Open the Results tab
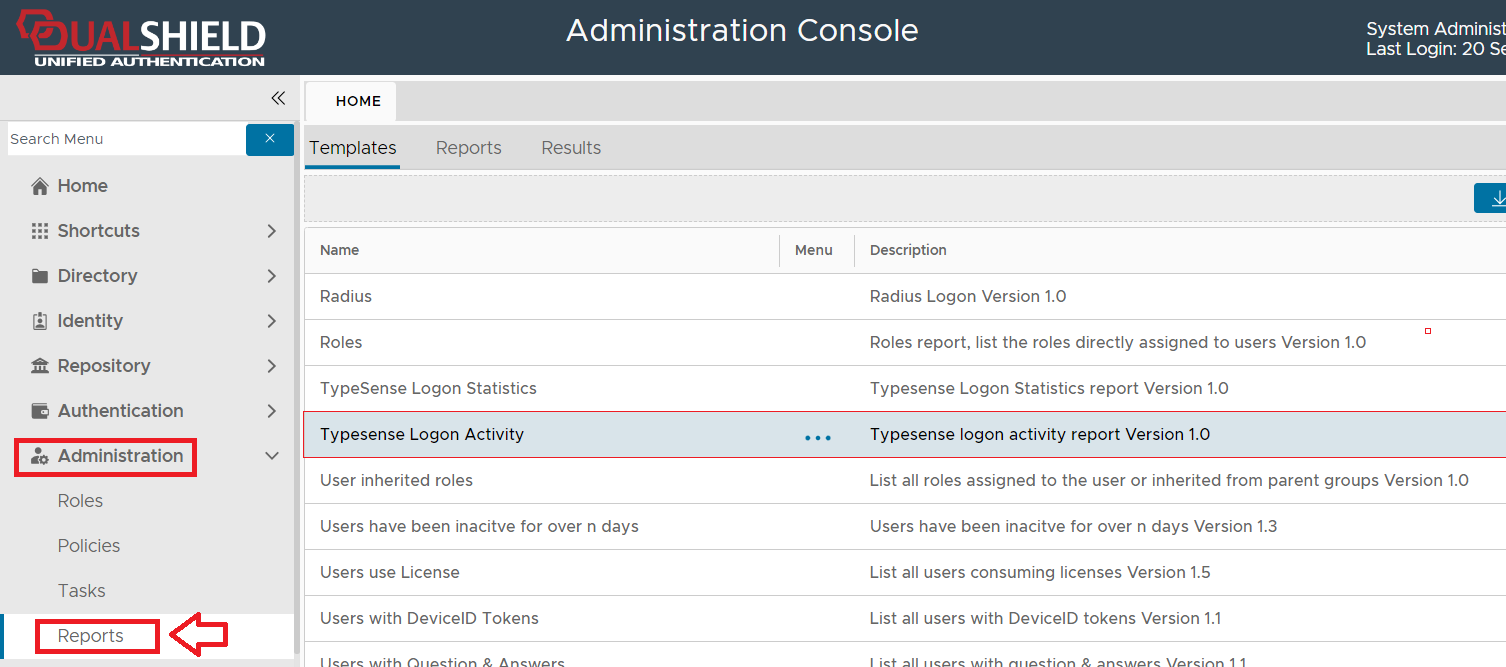This screenshot has width=1506, height=667. (x=571, y=148)
